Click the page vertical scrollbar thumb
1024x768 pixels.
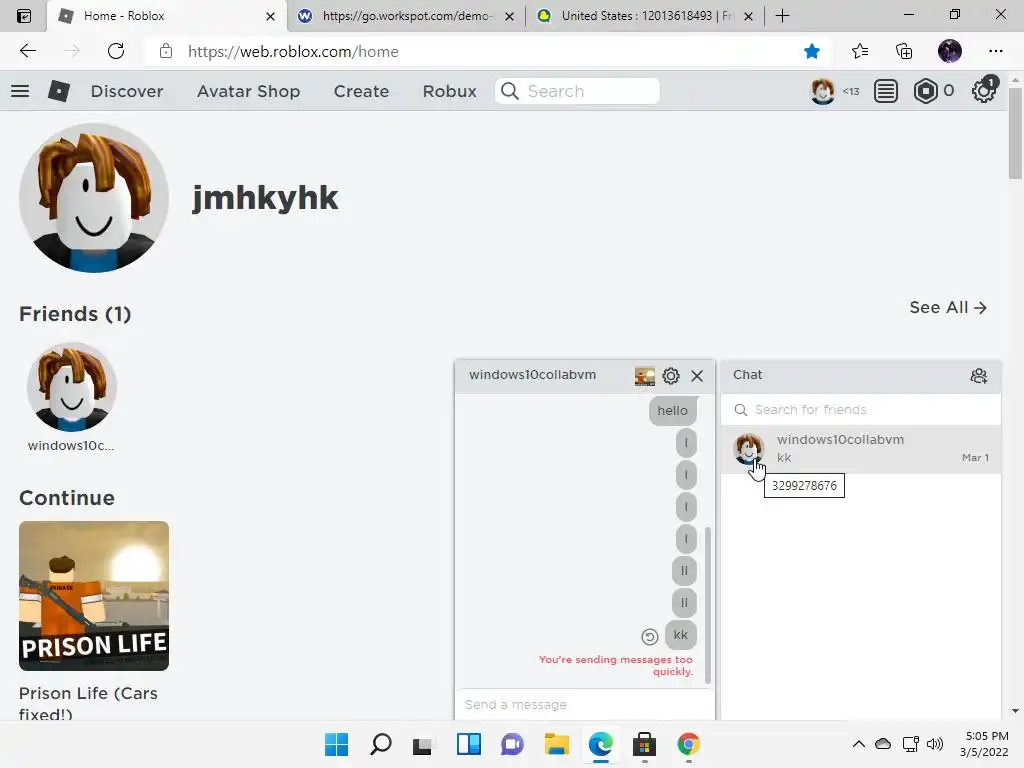[1016, 133]
